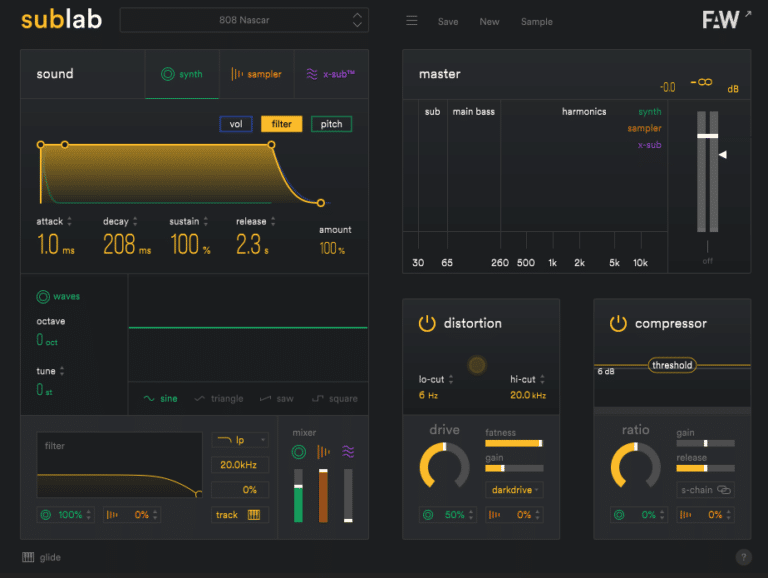768x578 pixels.
Task: Open the hamburger menu icon
Action: tap(412, 21)
